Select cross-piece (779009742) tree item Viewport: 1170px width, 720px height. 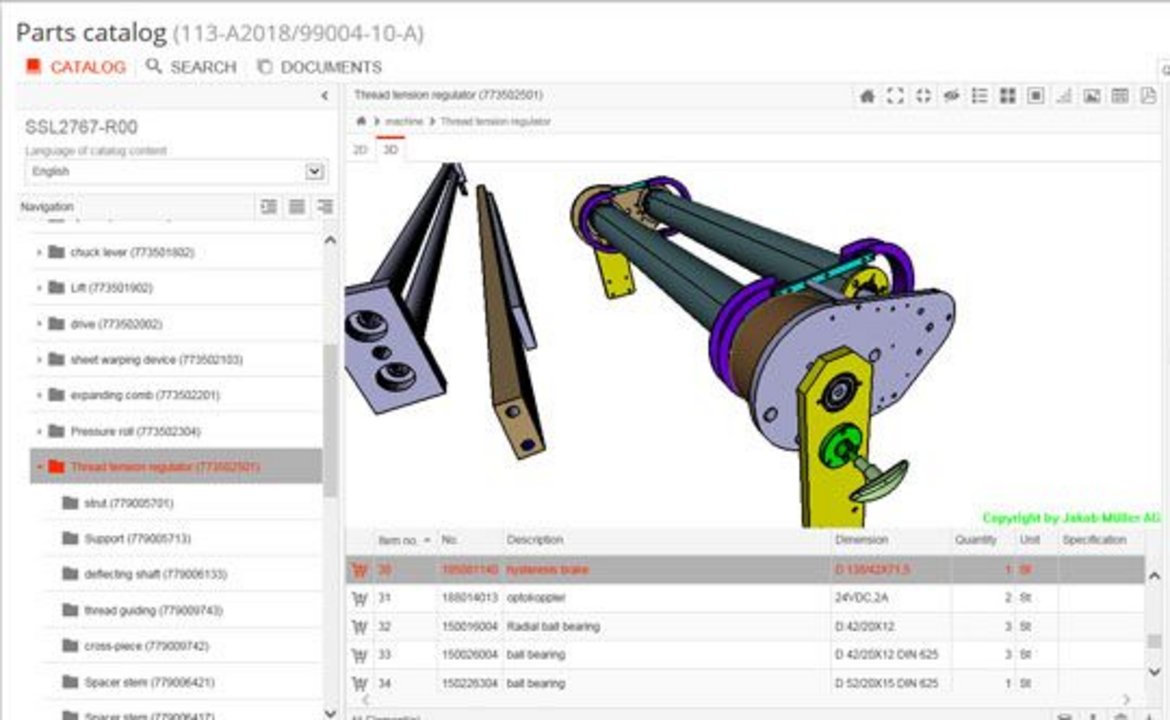[146, 646]
